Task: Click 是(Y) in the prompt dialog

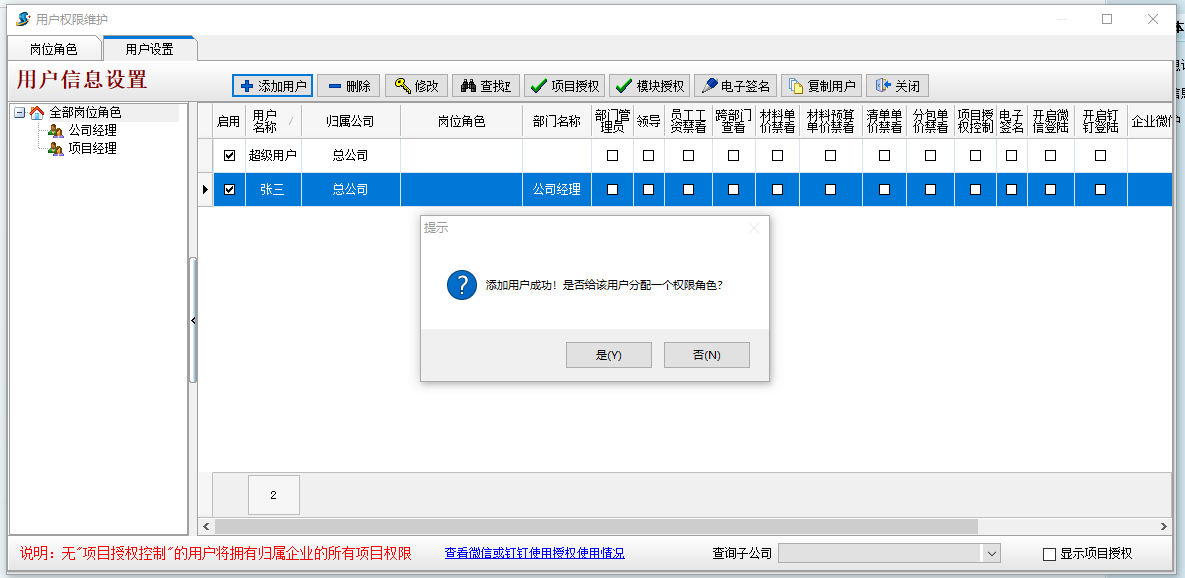Action: [x=608, y=355]
